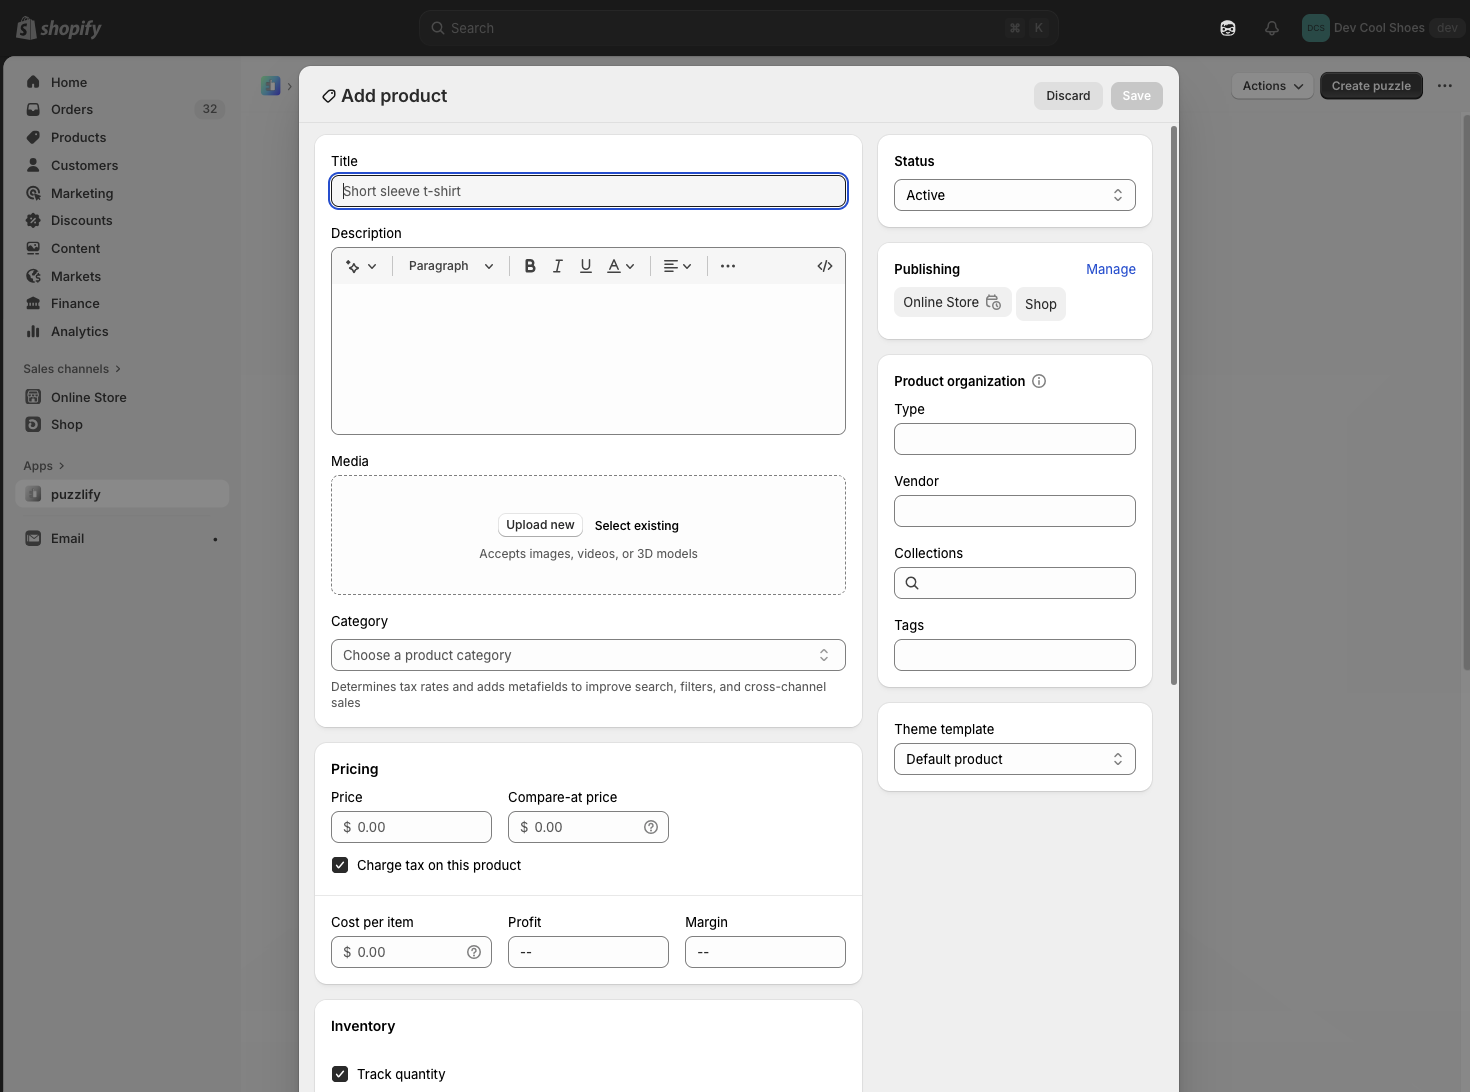Open the page more-actions ellipsis menu
This screenshot has width=1470, height=1092.
[1445, 86]
